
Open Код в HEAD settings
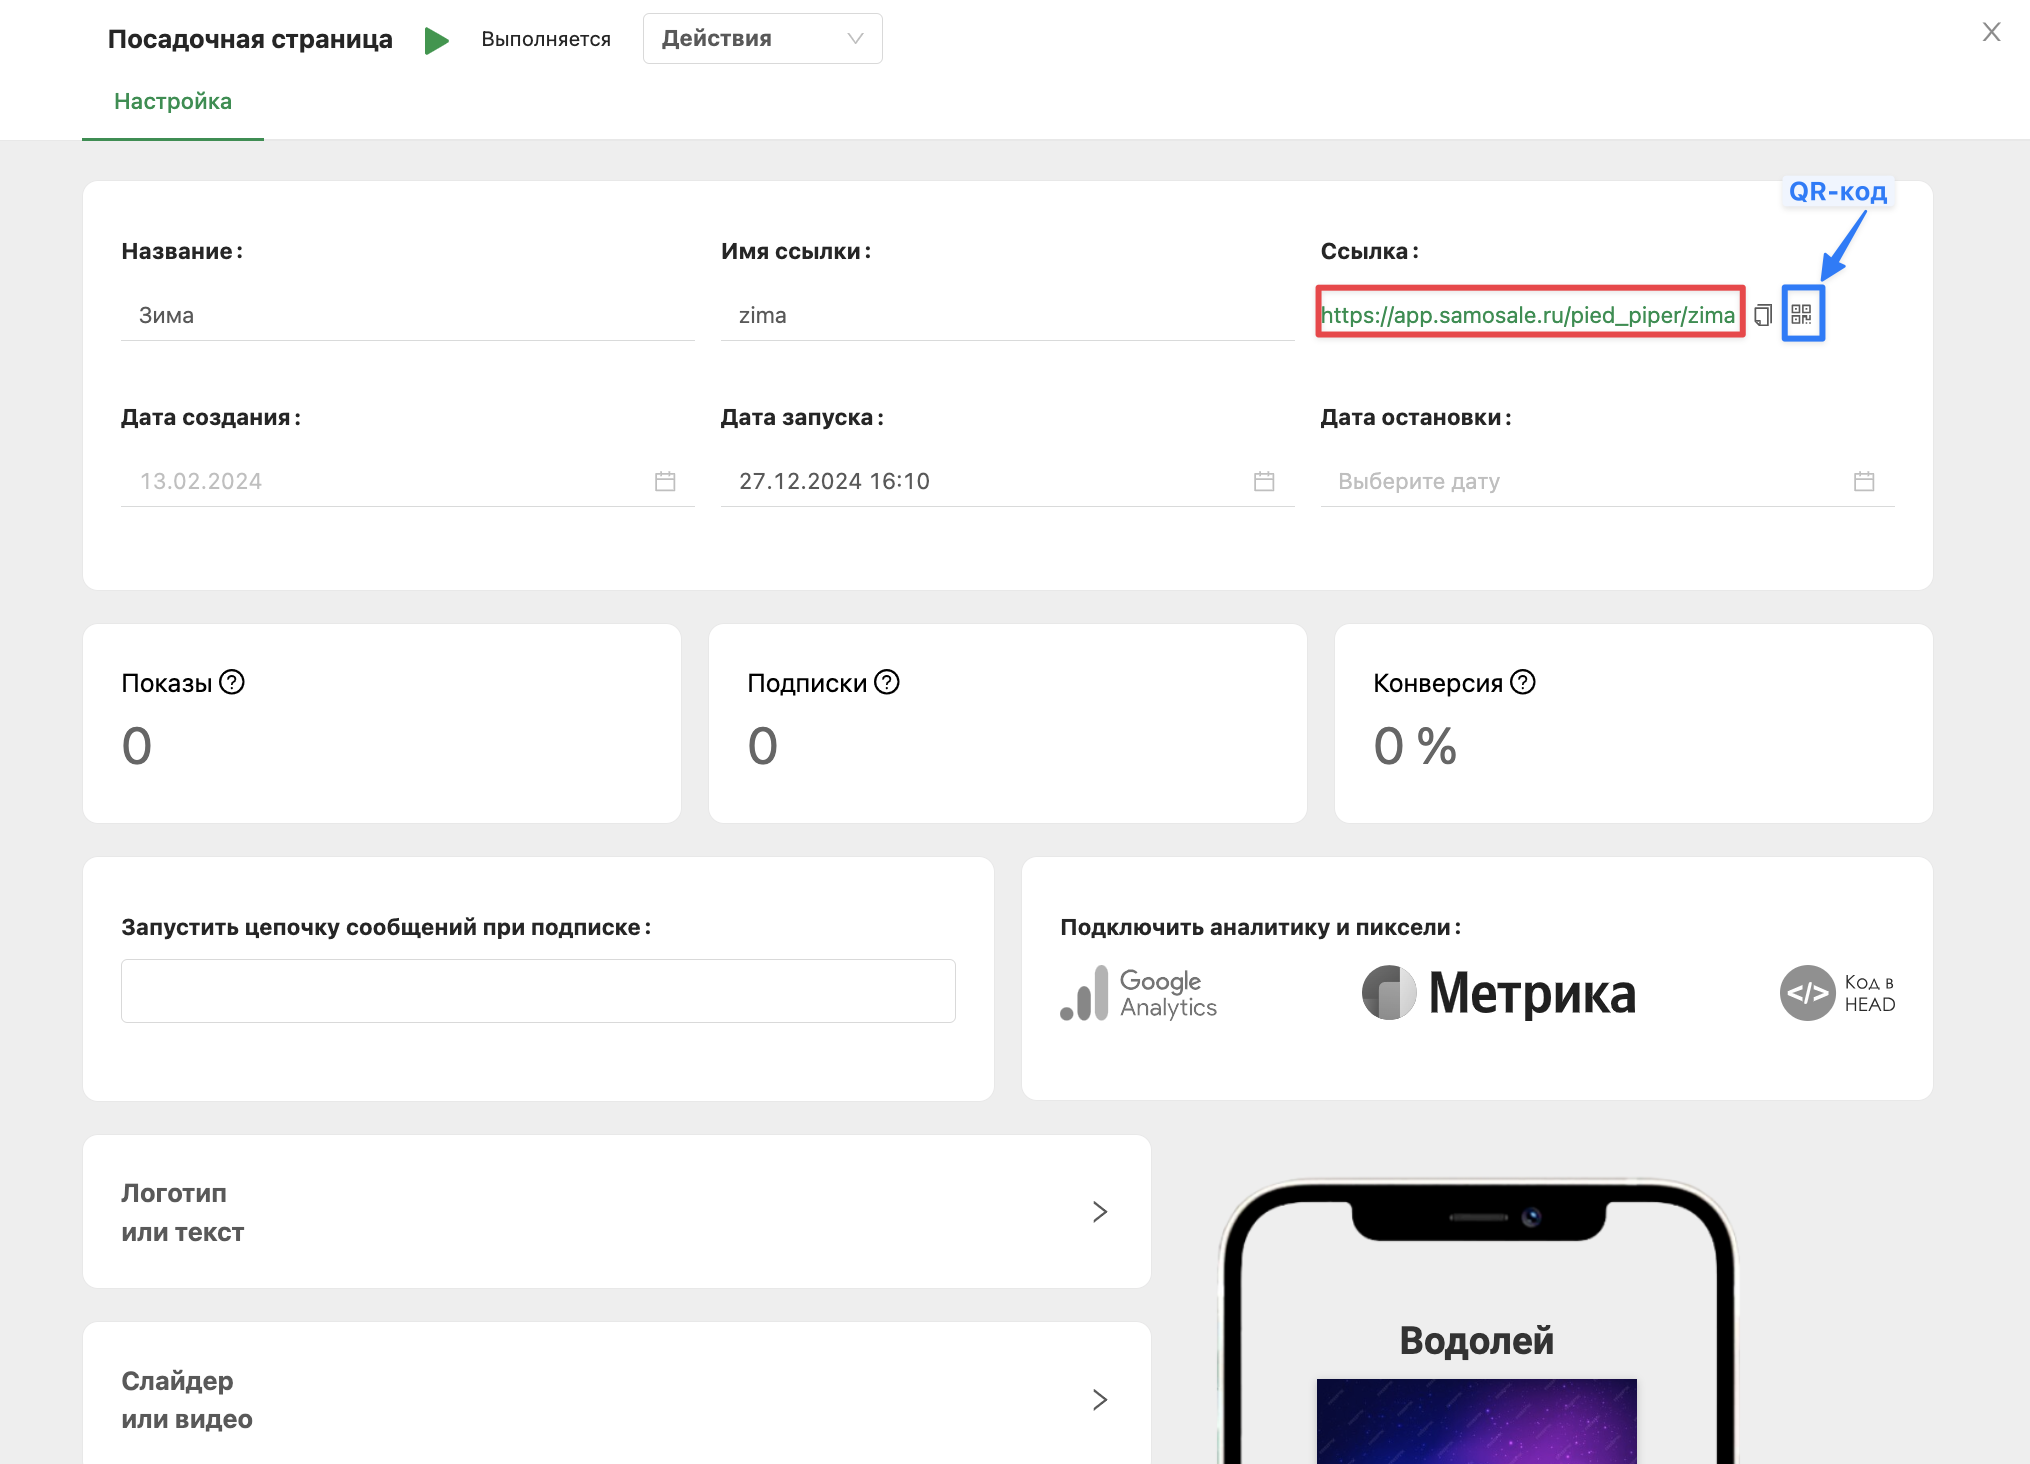coord(1837,993)
